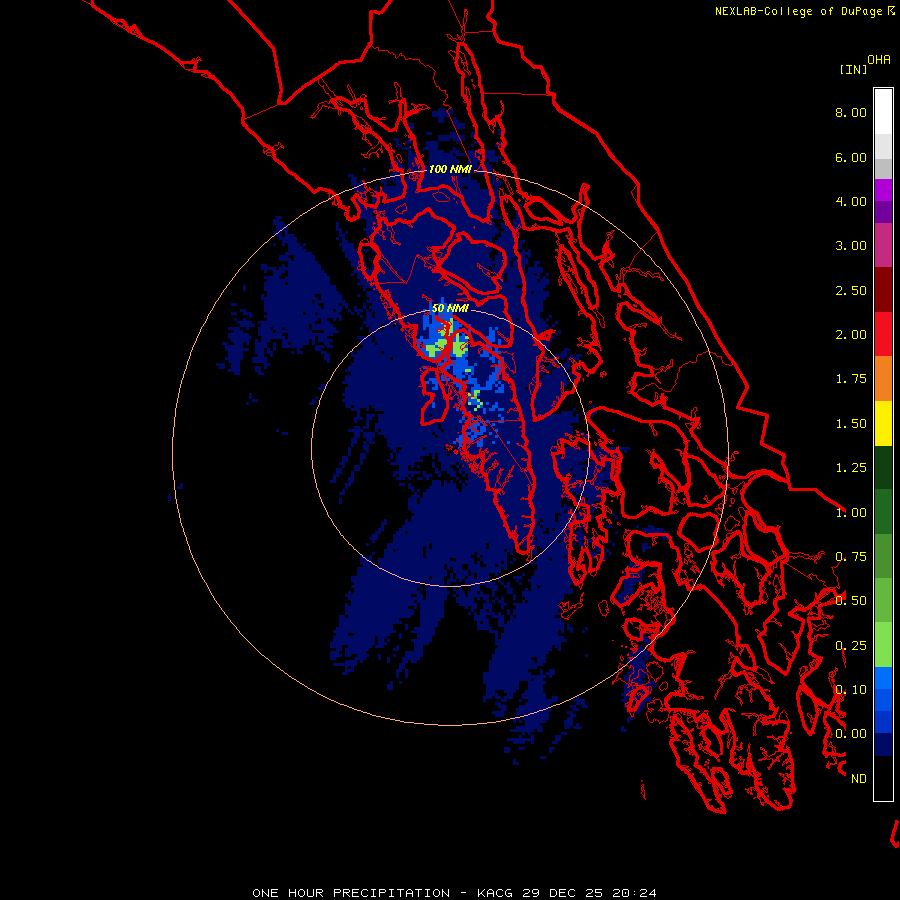Click the 2.50 legend value
Image resolution: width=900 pixels, height=900 pixels.
coord(851,290)
